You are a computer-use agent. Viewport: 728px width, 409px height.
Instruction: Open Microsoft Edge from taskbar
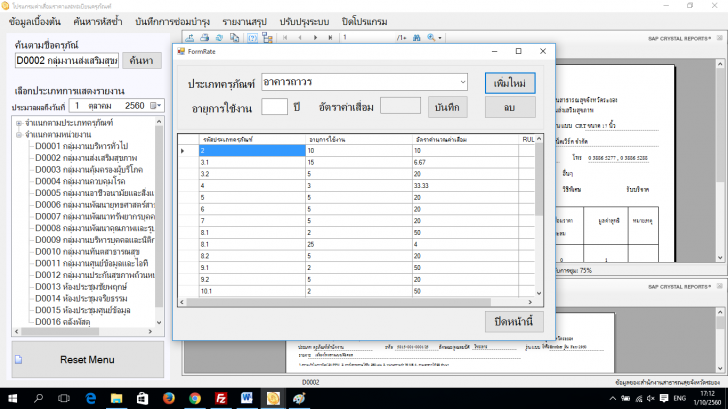click(x=91, y=398)
